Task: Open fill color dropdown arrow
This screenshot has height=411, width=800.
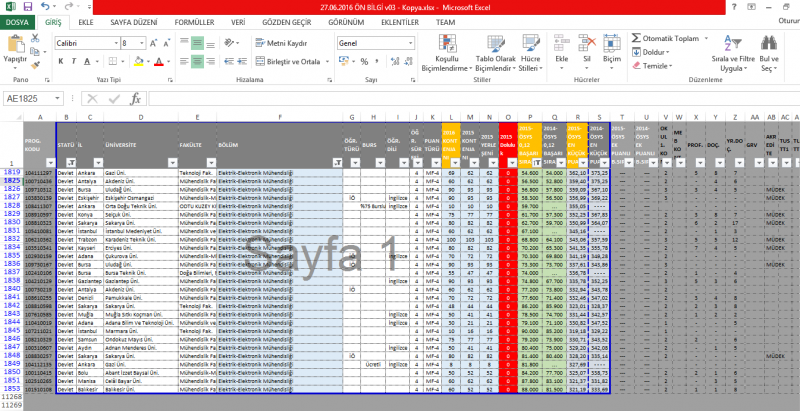Action: click(147, 62)
